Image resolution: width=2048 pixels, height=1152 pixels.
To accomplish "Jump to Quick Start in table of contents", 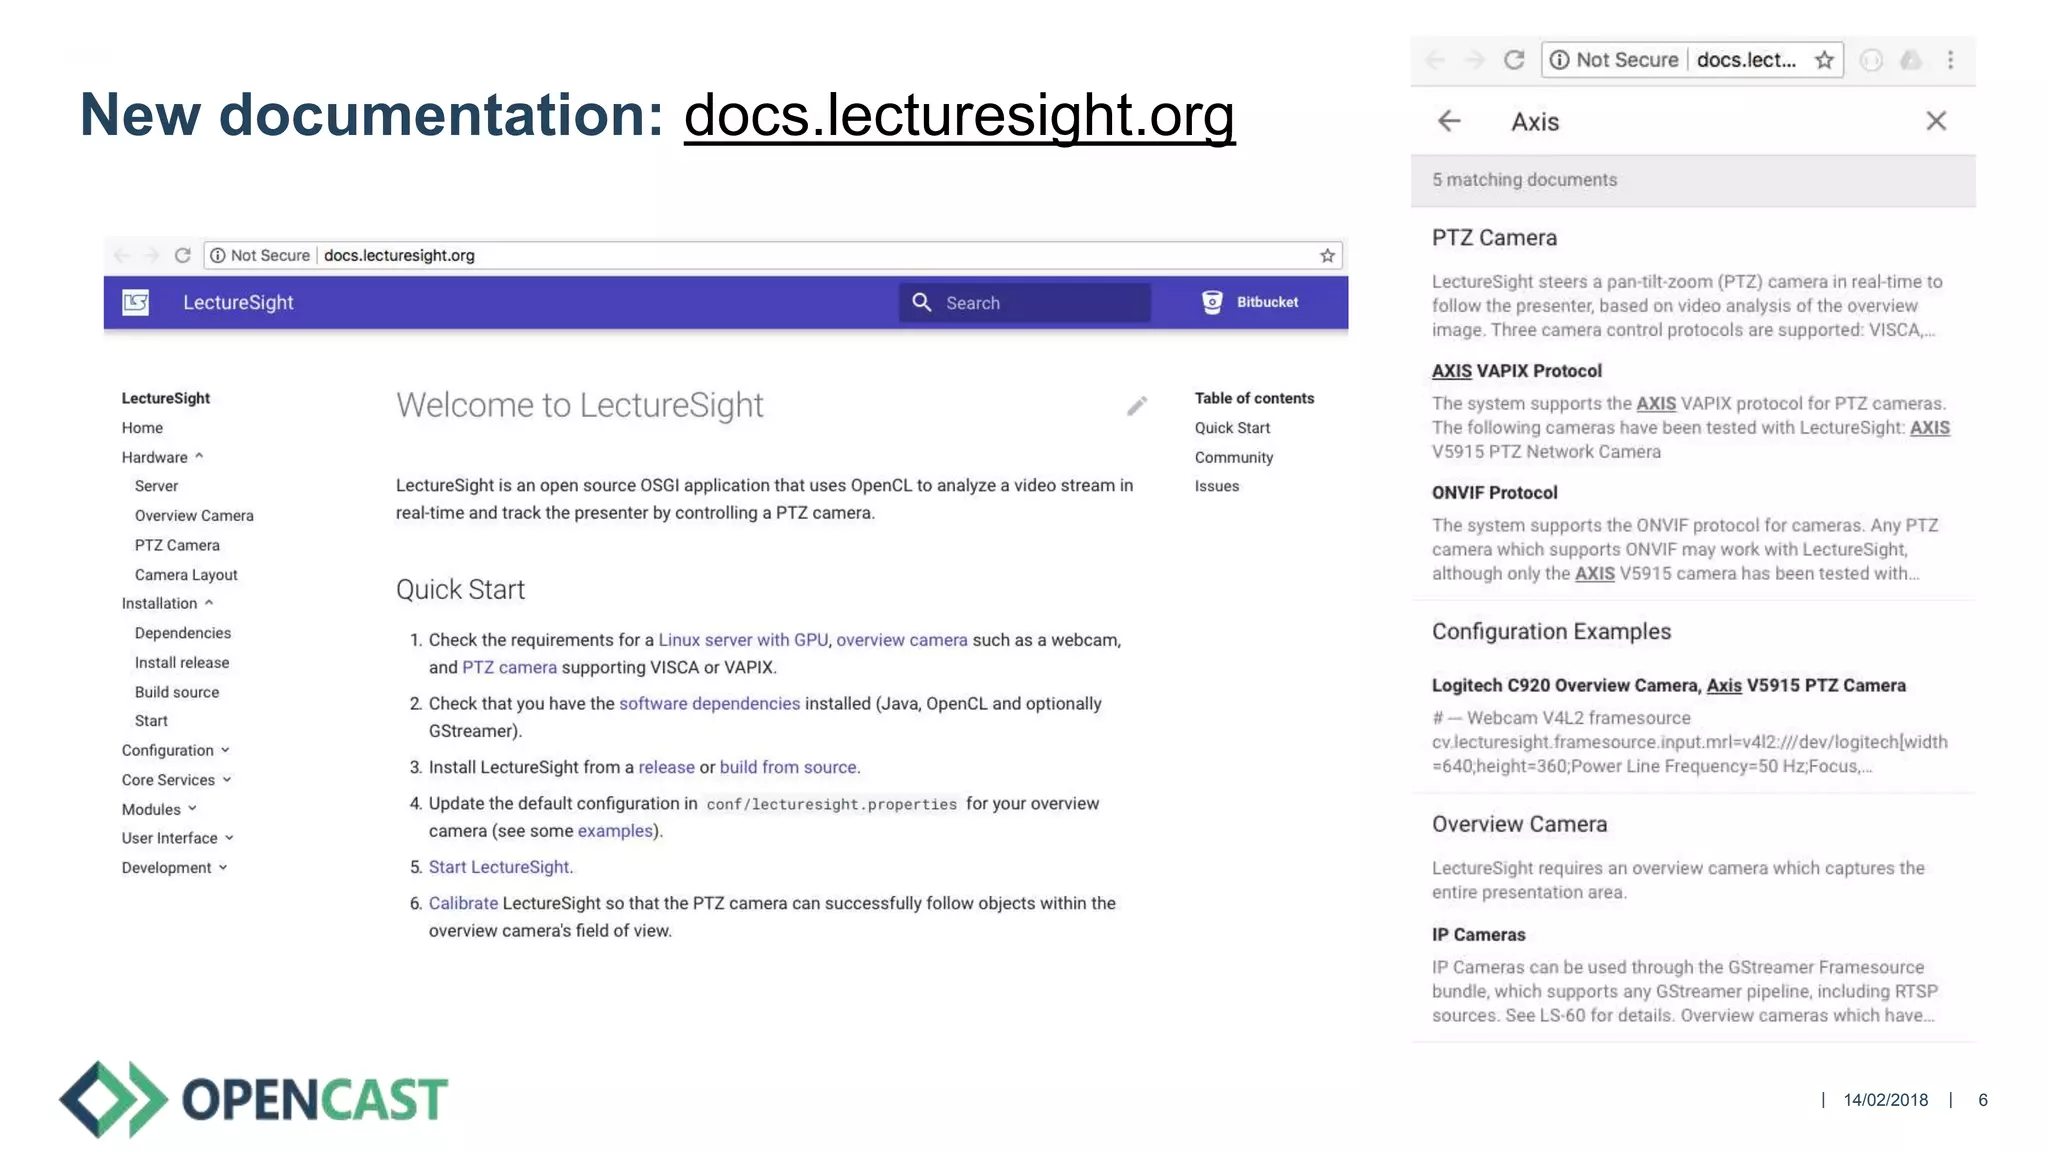I will 1232,428.
